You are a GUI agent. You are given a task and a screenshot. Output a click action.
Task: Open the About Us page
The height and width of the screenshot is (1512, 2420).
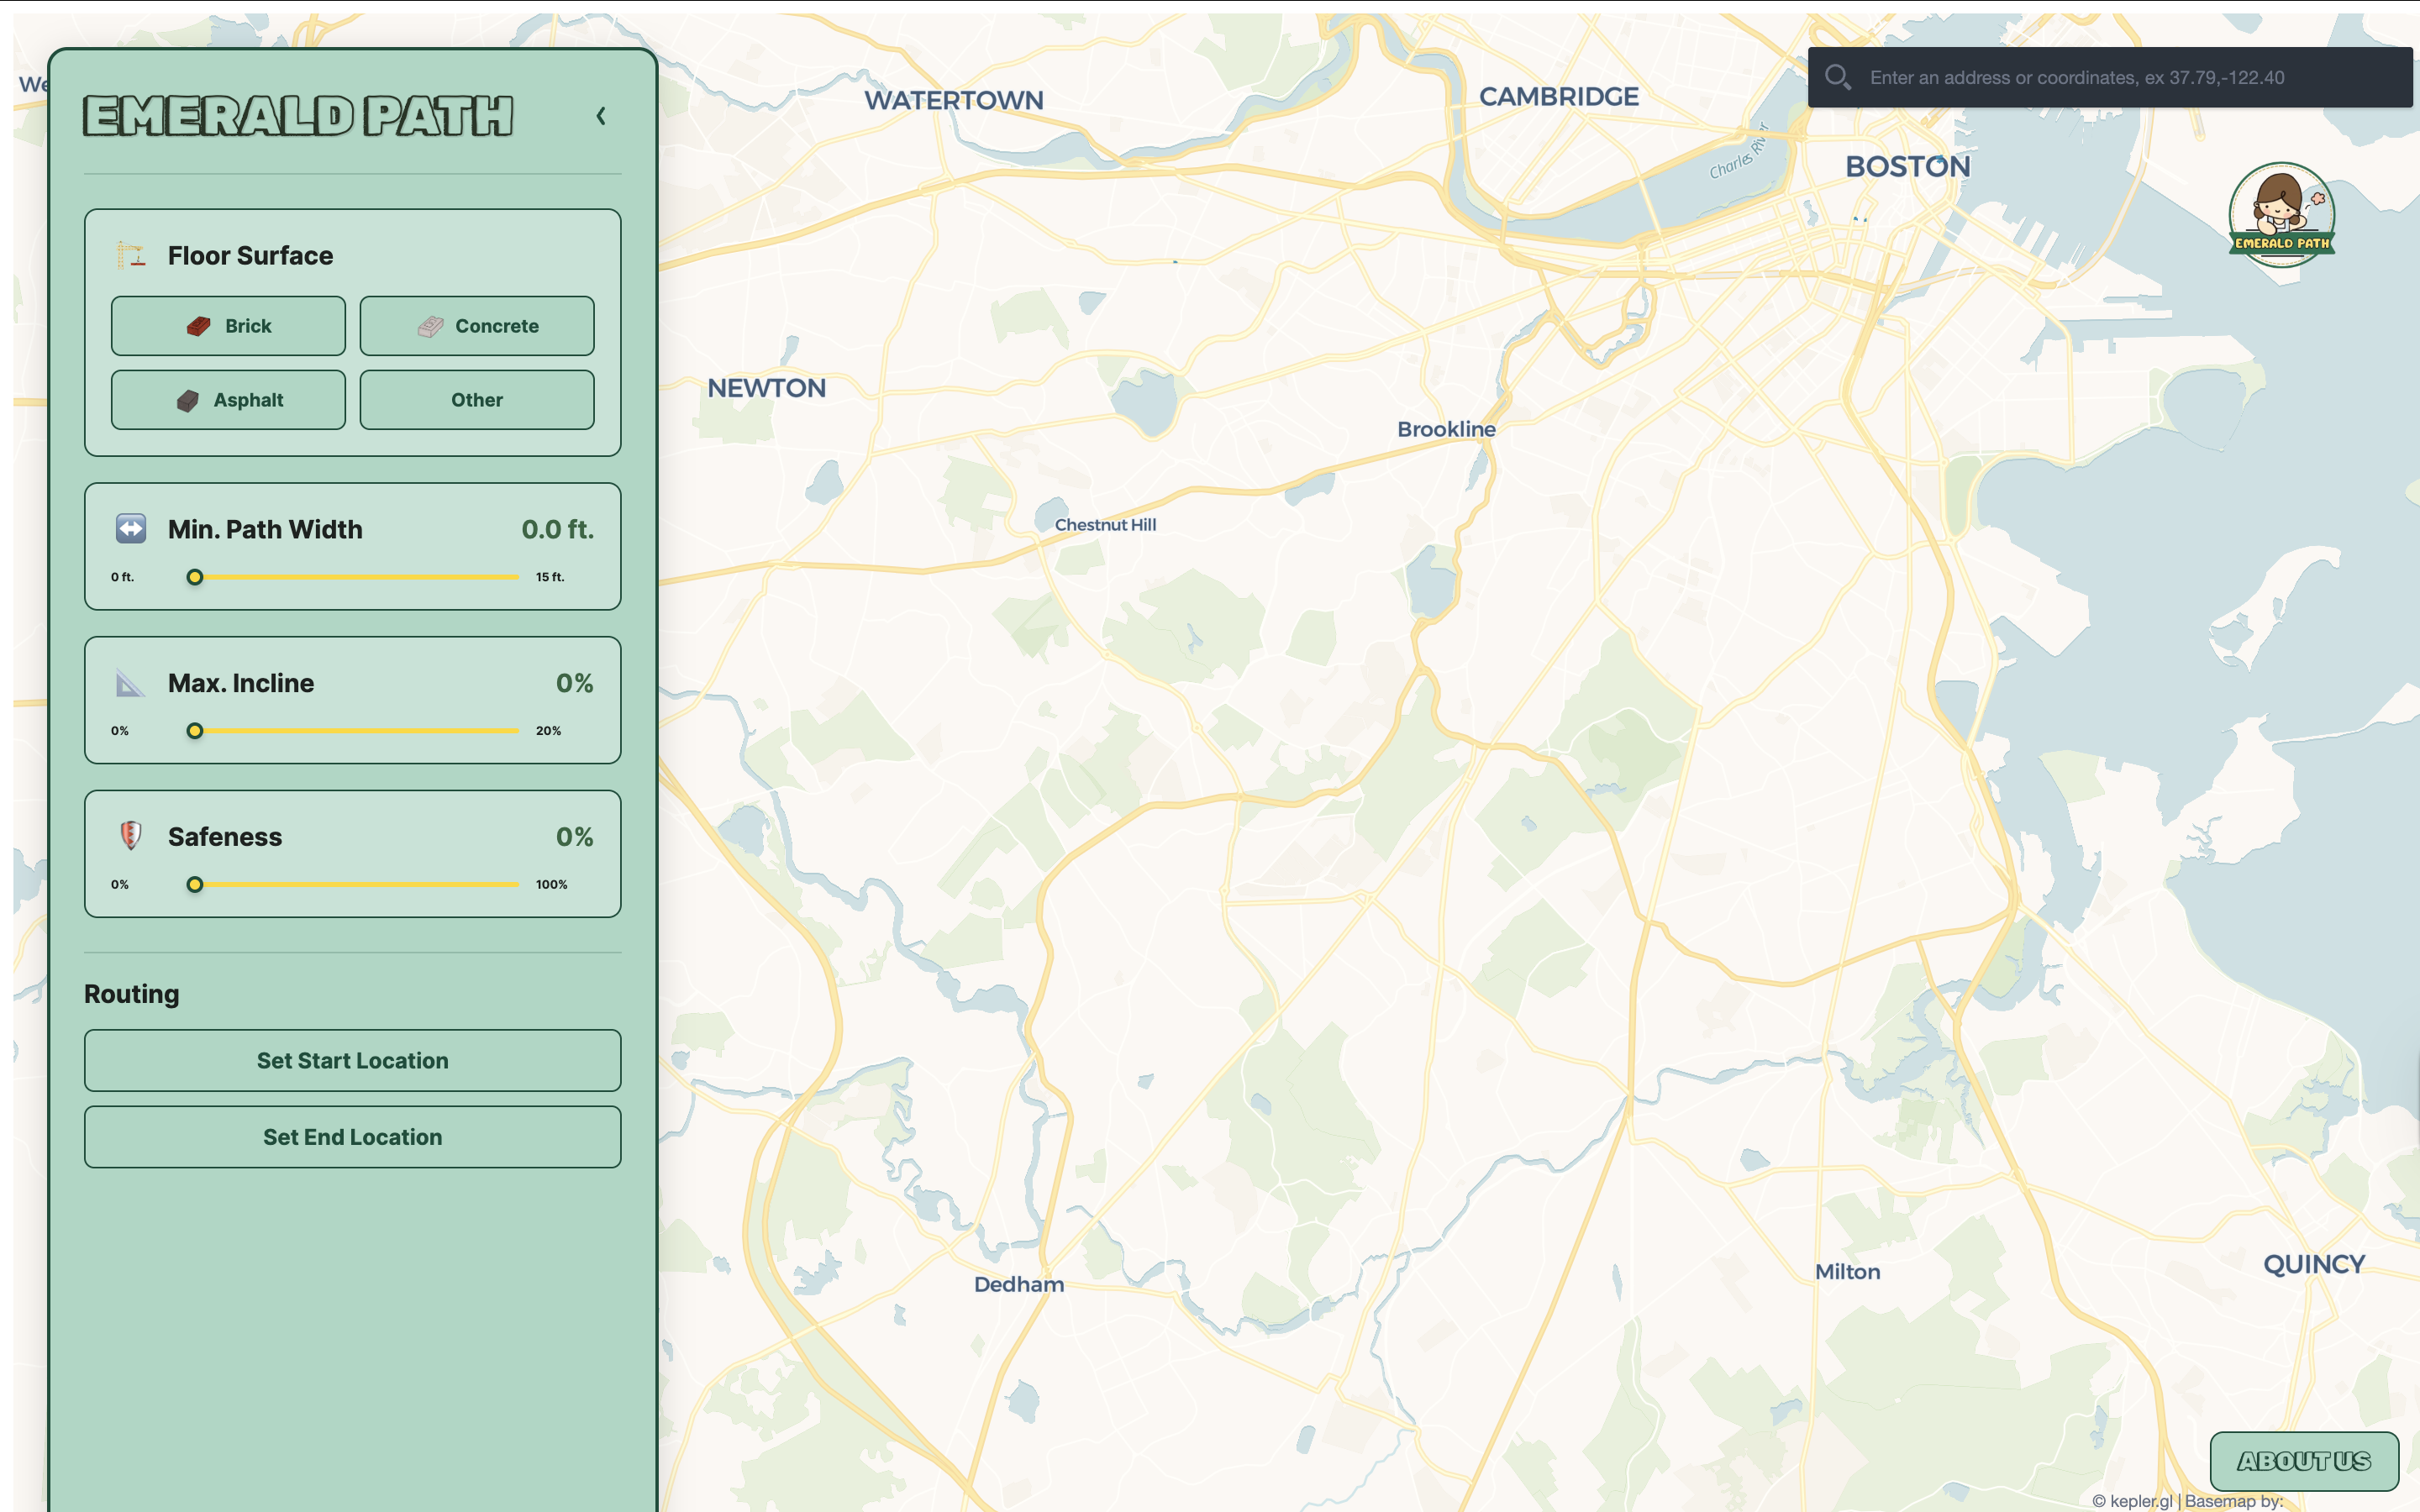[x=2303, y=1461]
